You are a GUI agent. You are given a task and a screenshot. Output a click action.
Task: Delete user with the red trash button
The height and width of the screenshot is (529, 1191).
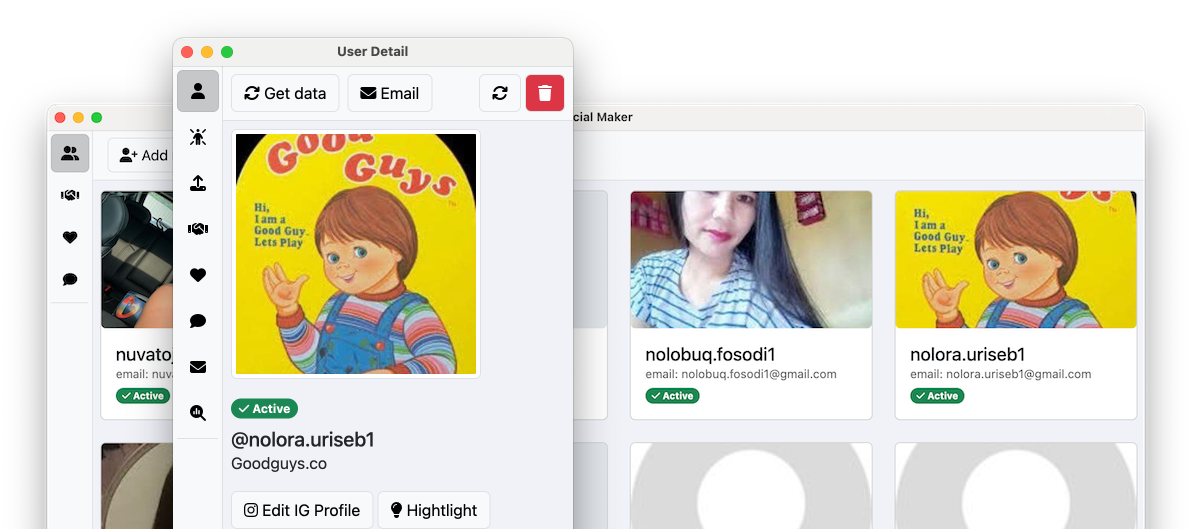545,93
